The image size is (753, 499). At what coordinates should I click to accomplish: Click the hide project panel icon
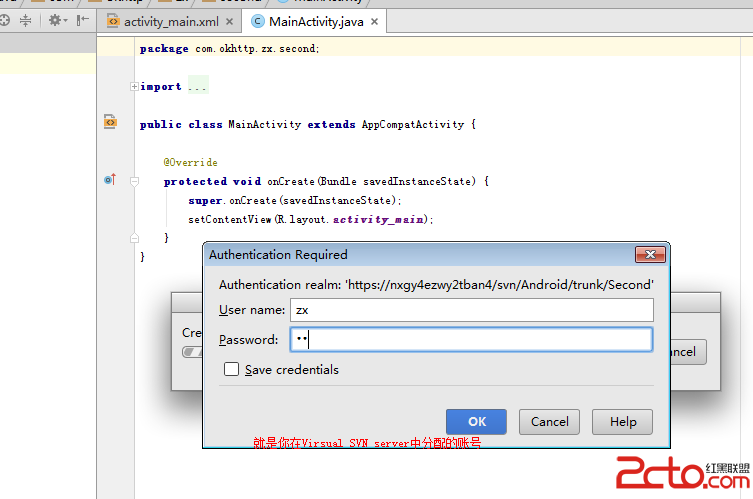click(x=83, y=20)
